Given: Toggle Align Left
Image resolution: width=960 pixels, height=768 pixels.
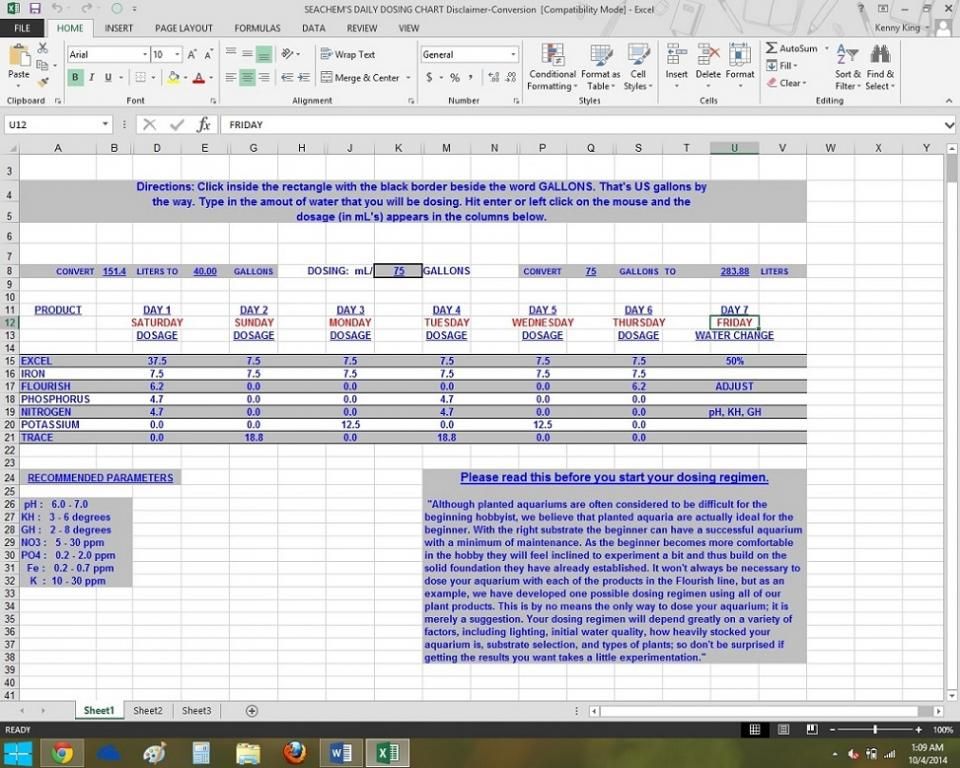Looking at the screenshot, I should click(231, 78).
